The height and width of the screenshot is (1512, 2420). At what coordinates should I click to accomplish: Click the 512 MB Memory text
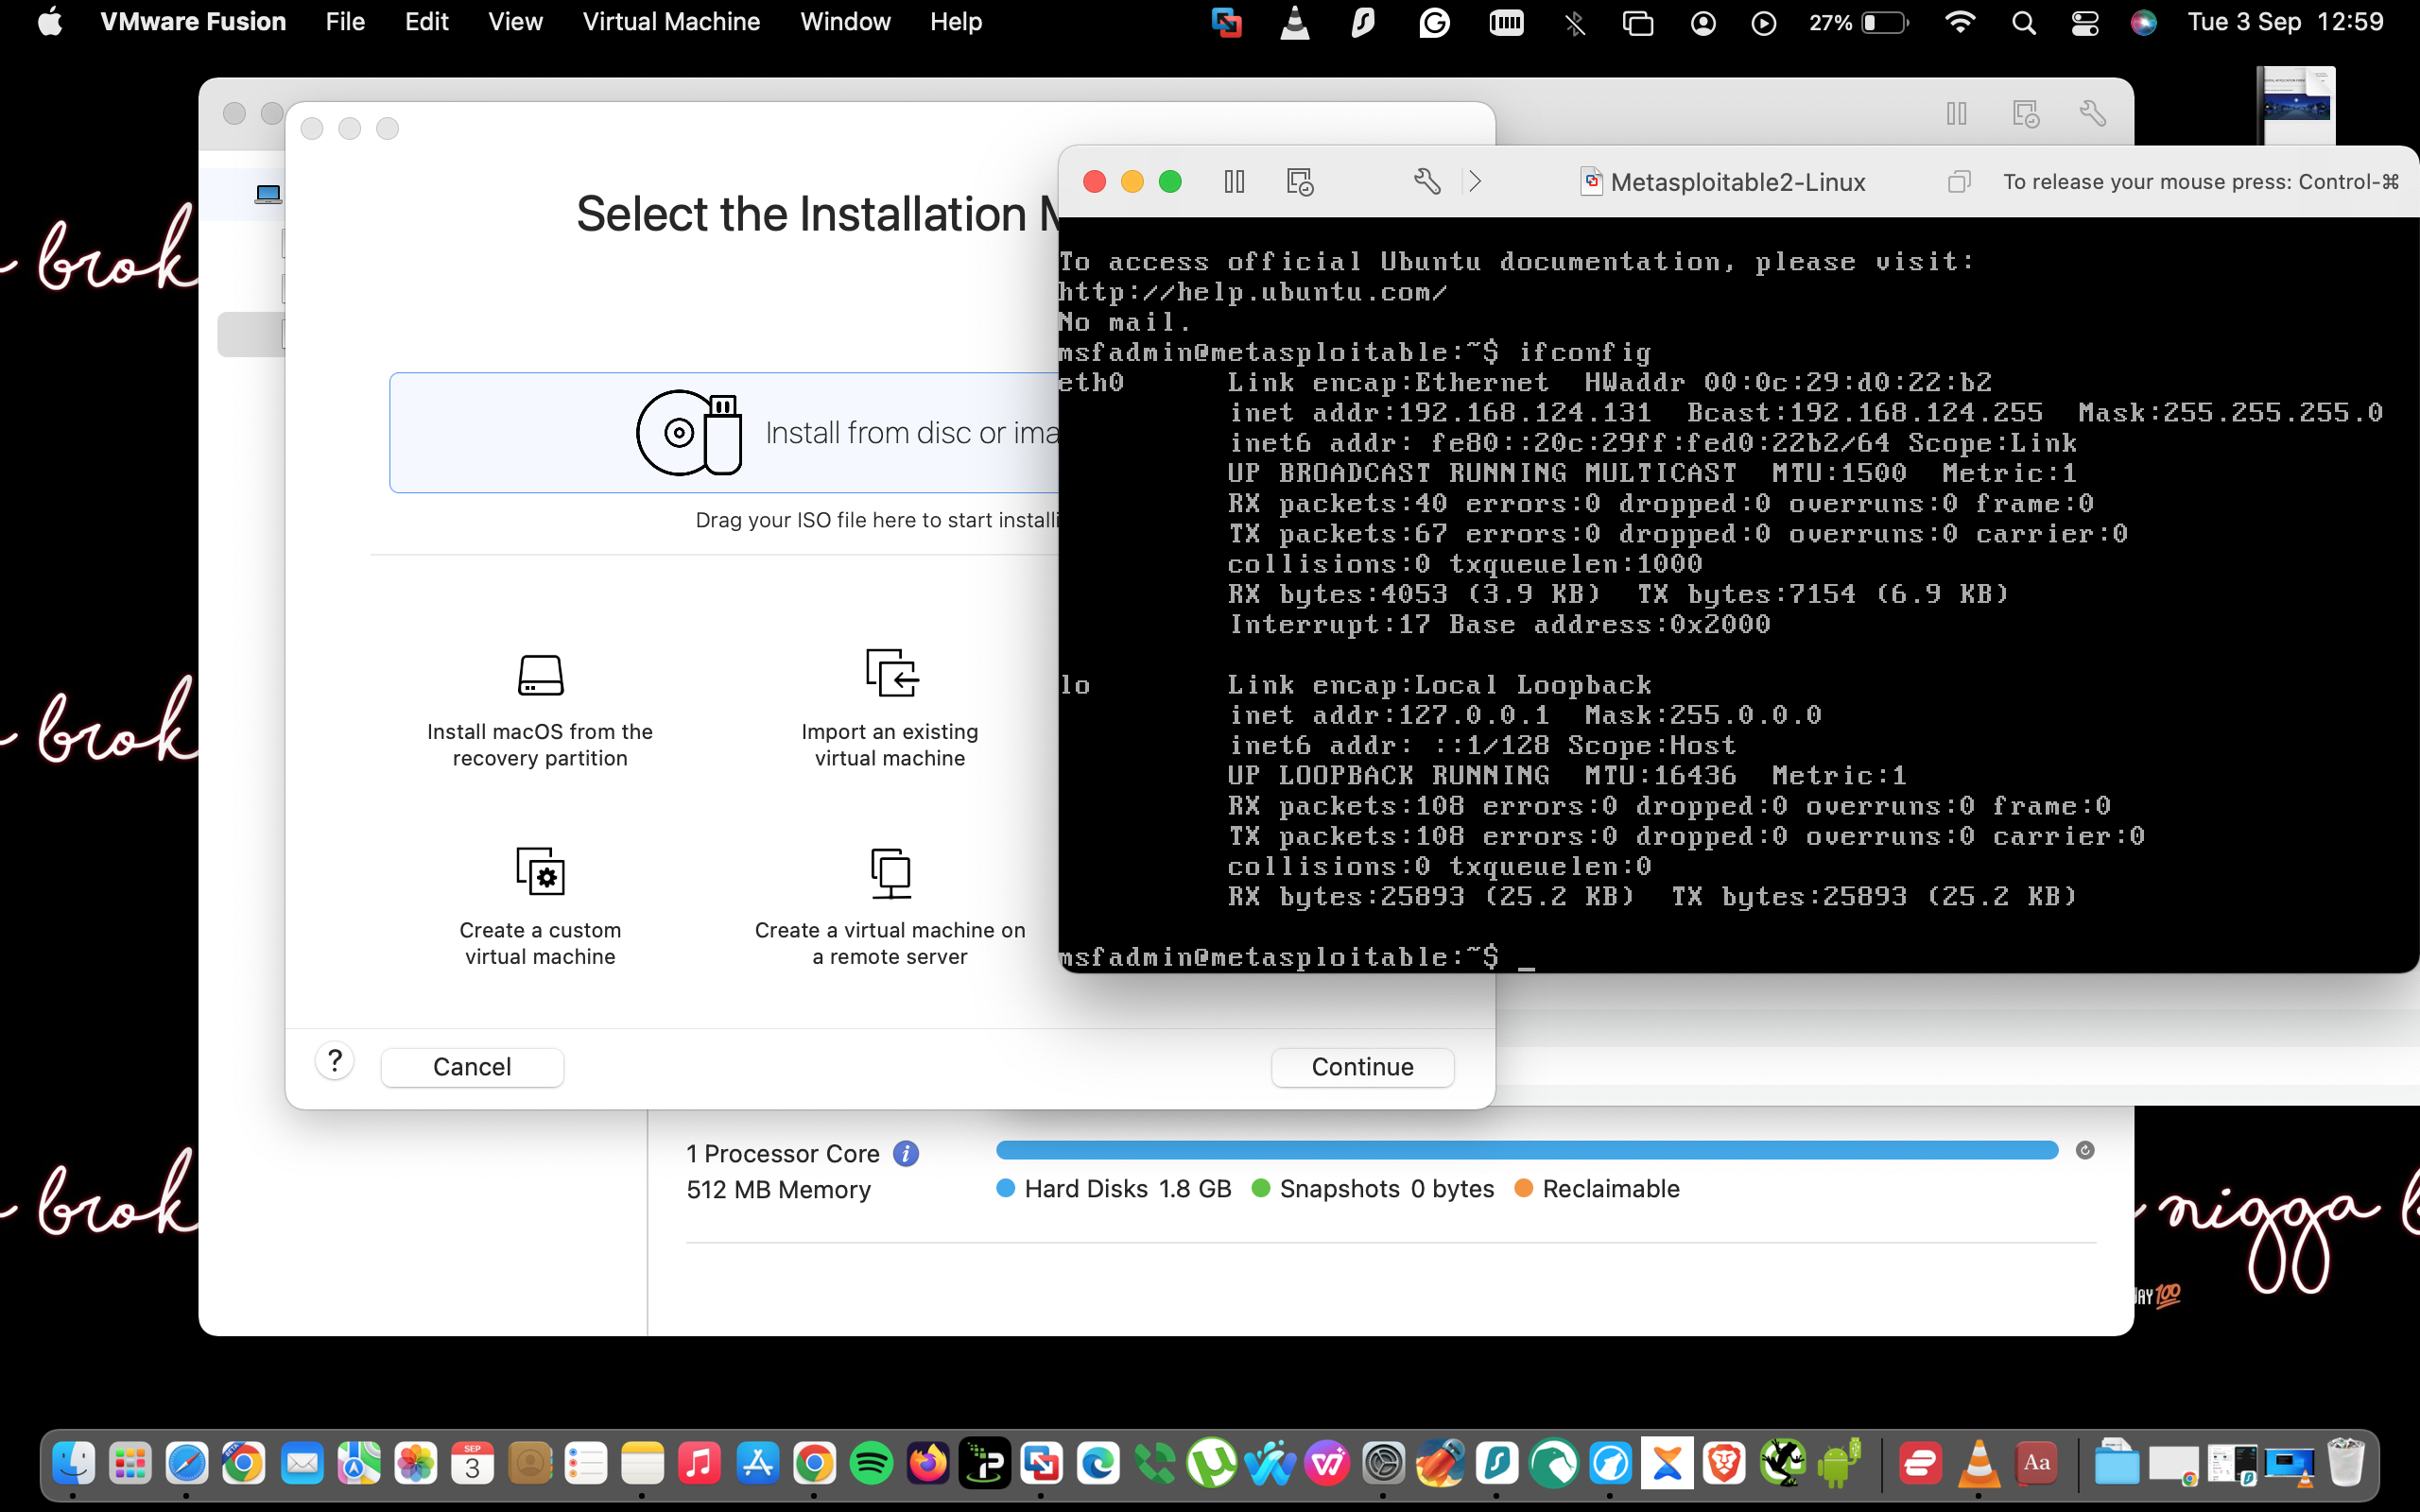point(778,1190)
